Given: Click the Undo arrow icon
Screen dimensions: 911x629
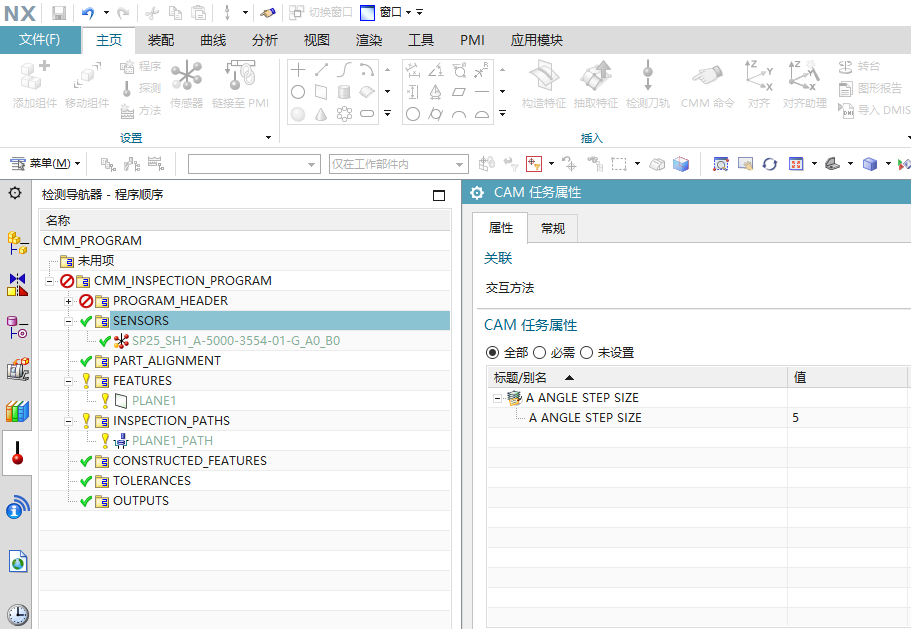Looking at the screenshot, I should pos(88,12).
